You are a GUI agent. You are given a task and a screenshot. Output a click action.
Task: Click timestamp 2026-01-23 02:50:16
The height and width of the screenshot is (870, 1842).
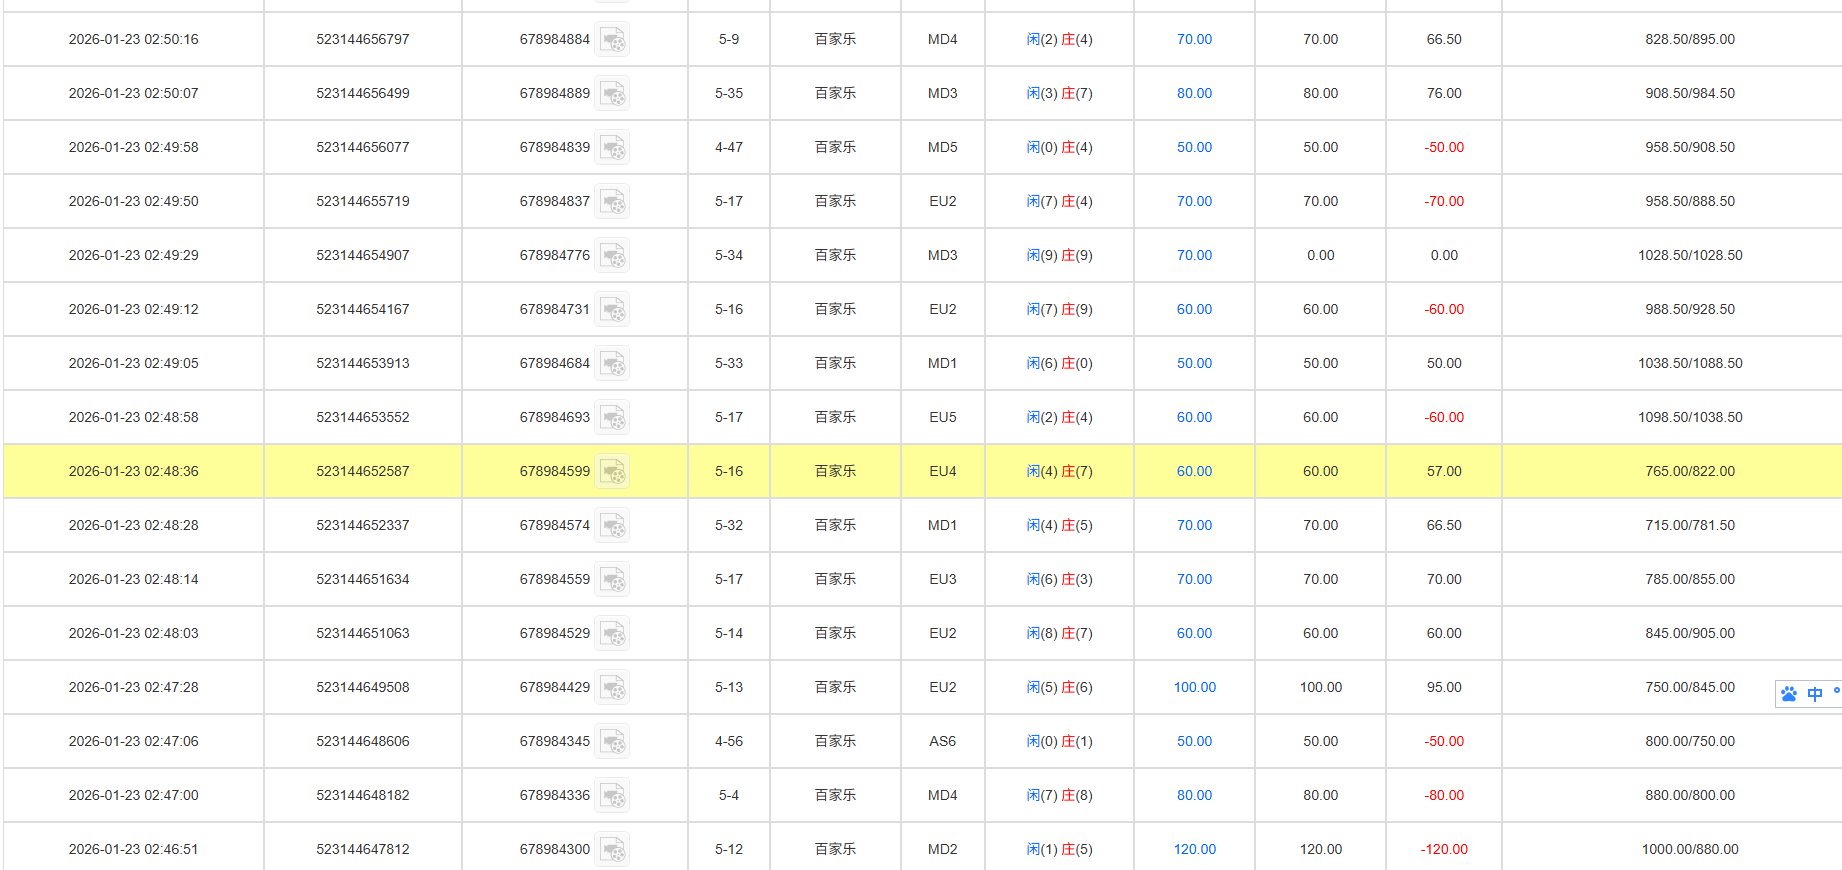(133, 40)
